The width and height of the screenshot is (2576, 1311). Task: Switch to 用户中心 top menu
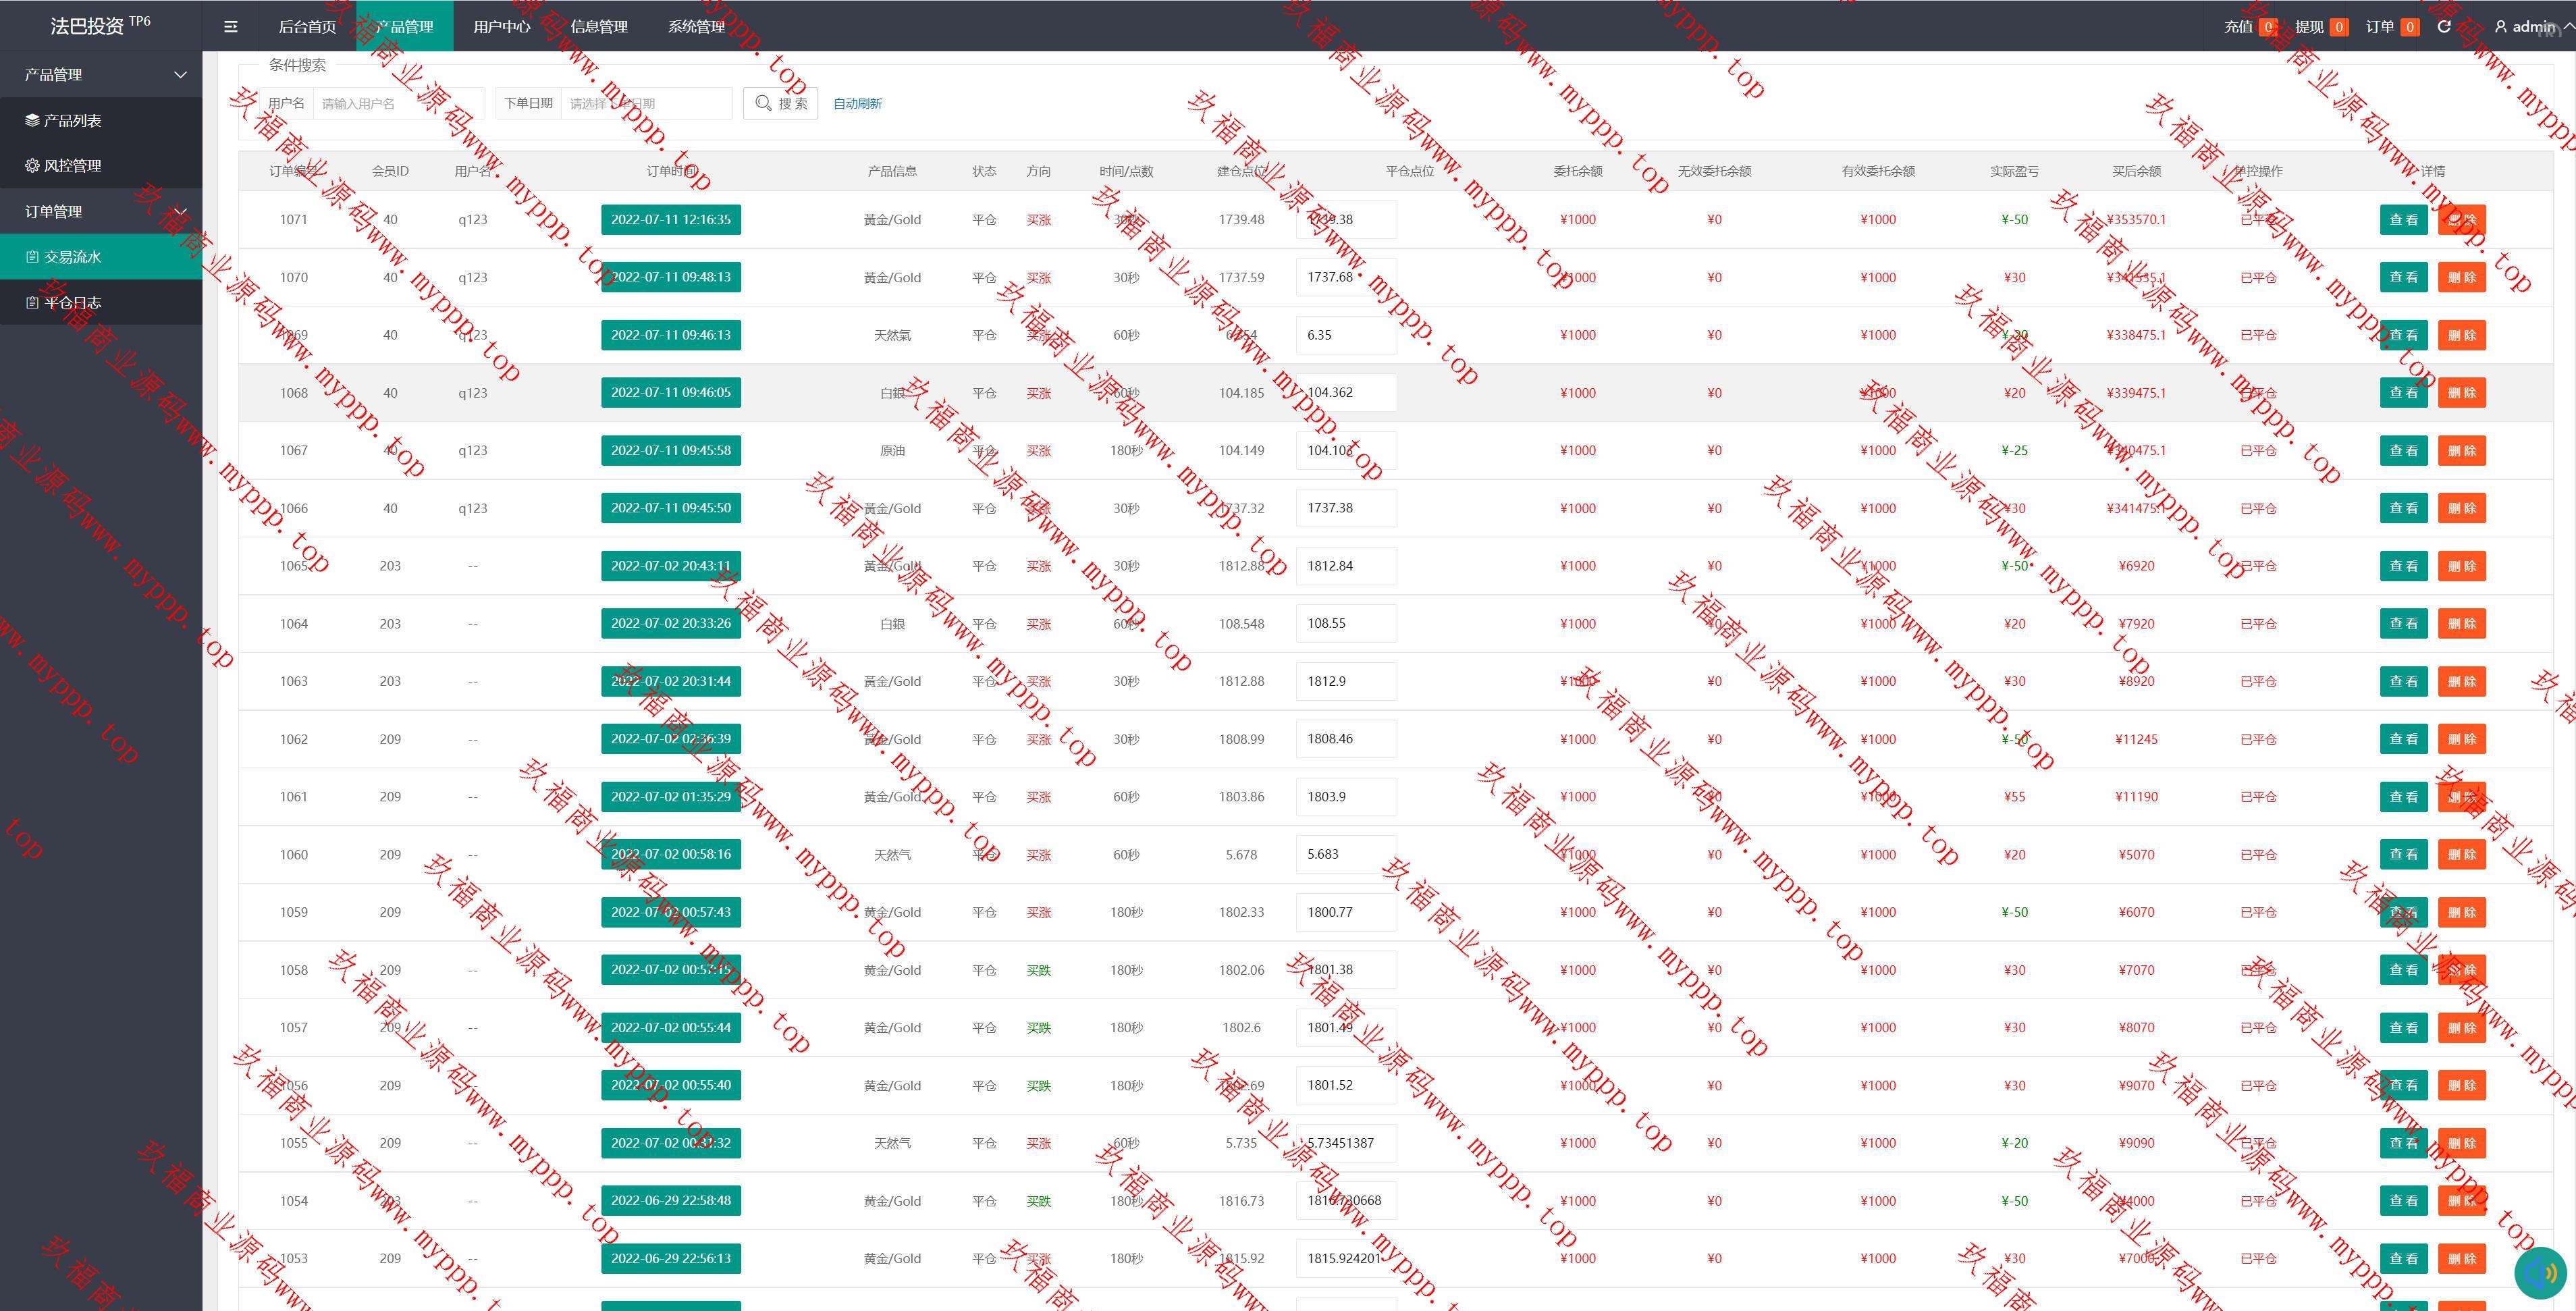(x=501, y=27)
